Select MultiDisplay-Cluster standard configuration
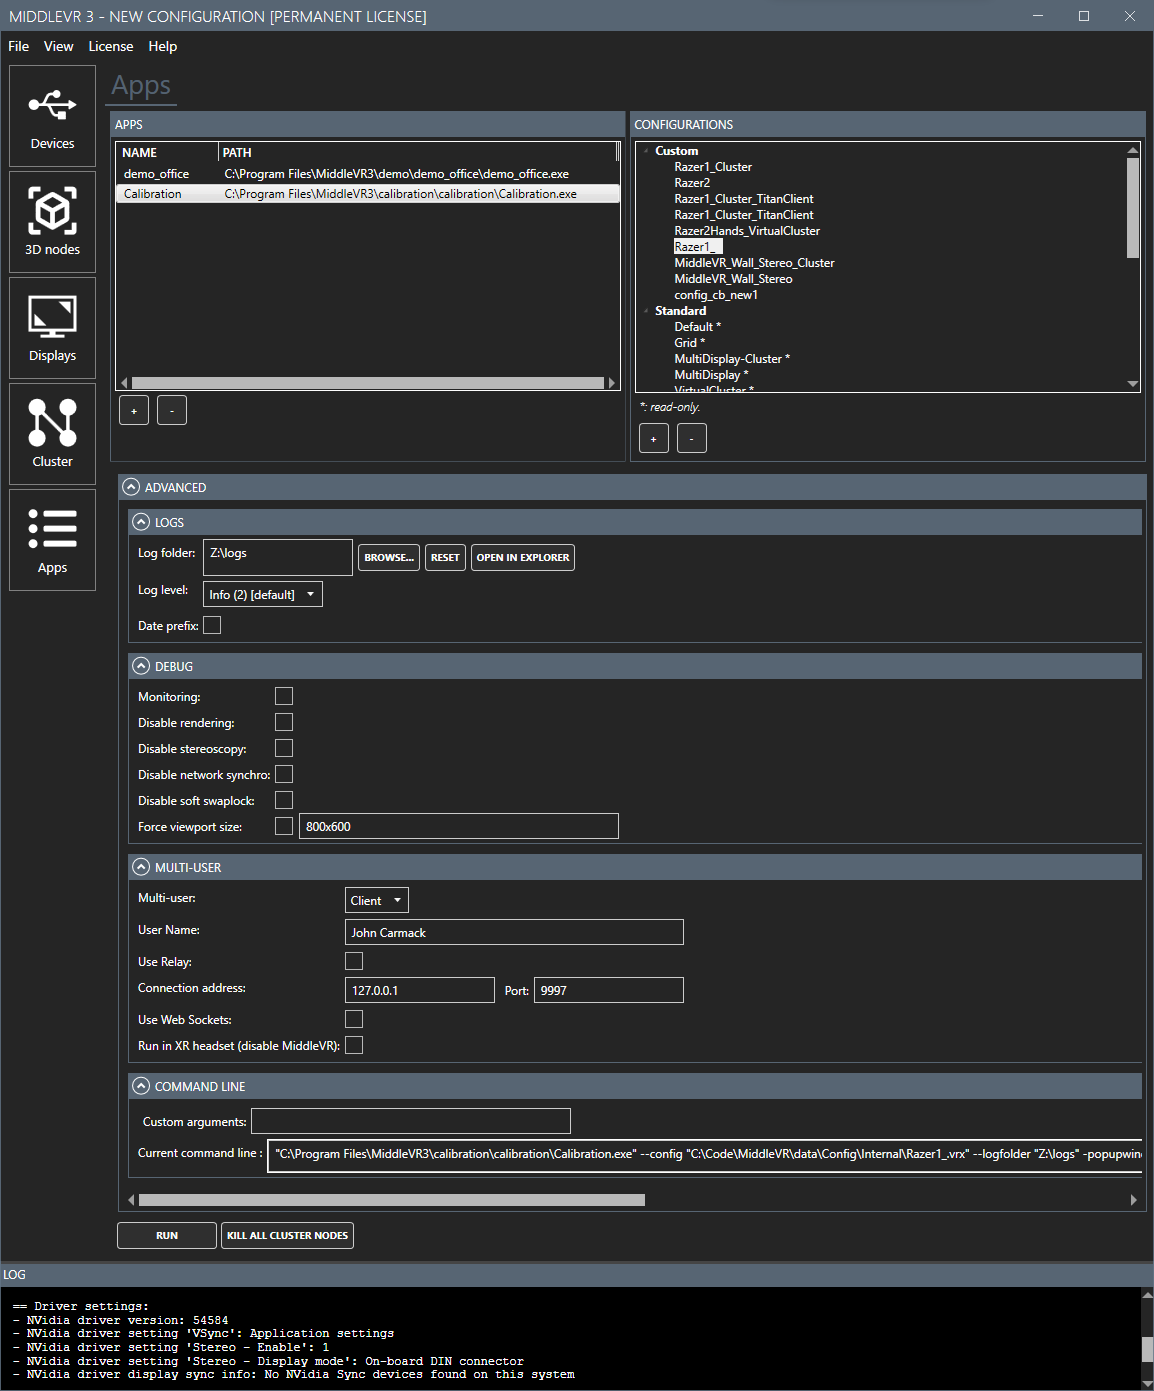The height and width of the screenshot is (1391, 1154). [732, 359]
